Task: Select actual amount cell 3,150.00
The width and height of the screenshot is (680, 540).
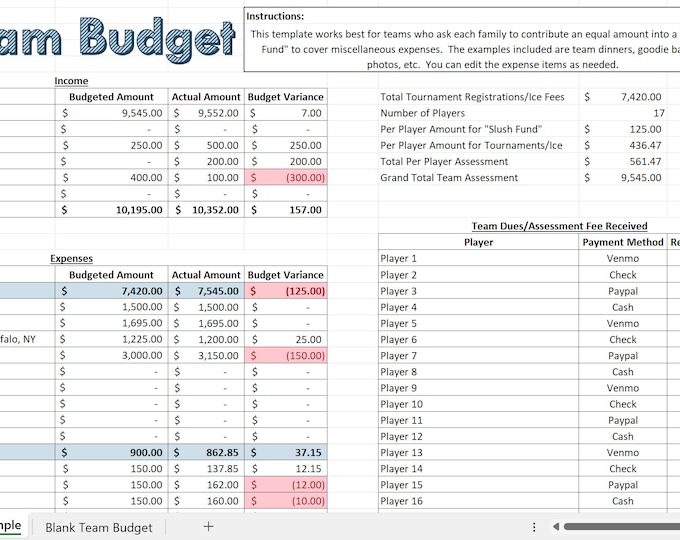Action: [206, 356]
